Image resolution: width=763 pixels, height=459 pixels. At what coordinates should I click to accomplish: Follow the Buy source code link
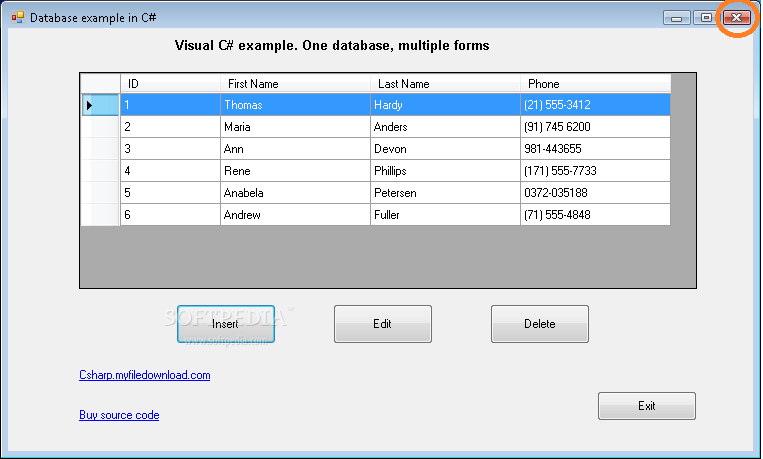click(119, 415)
